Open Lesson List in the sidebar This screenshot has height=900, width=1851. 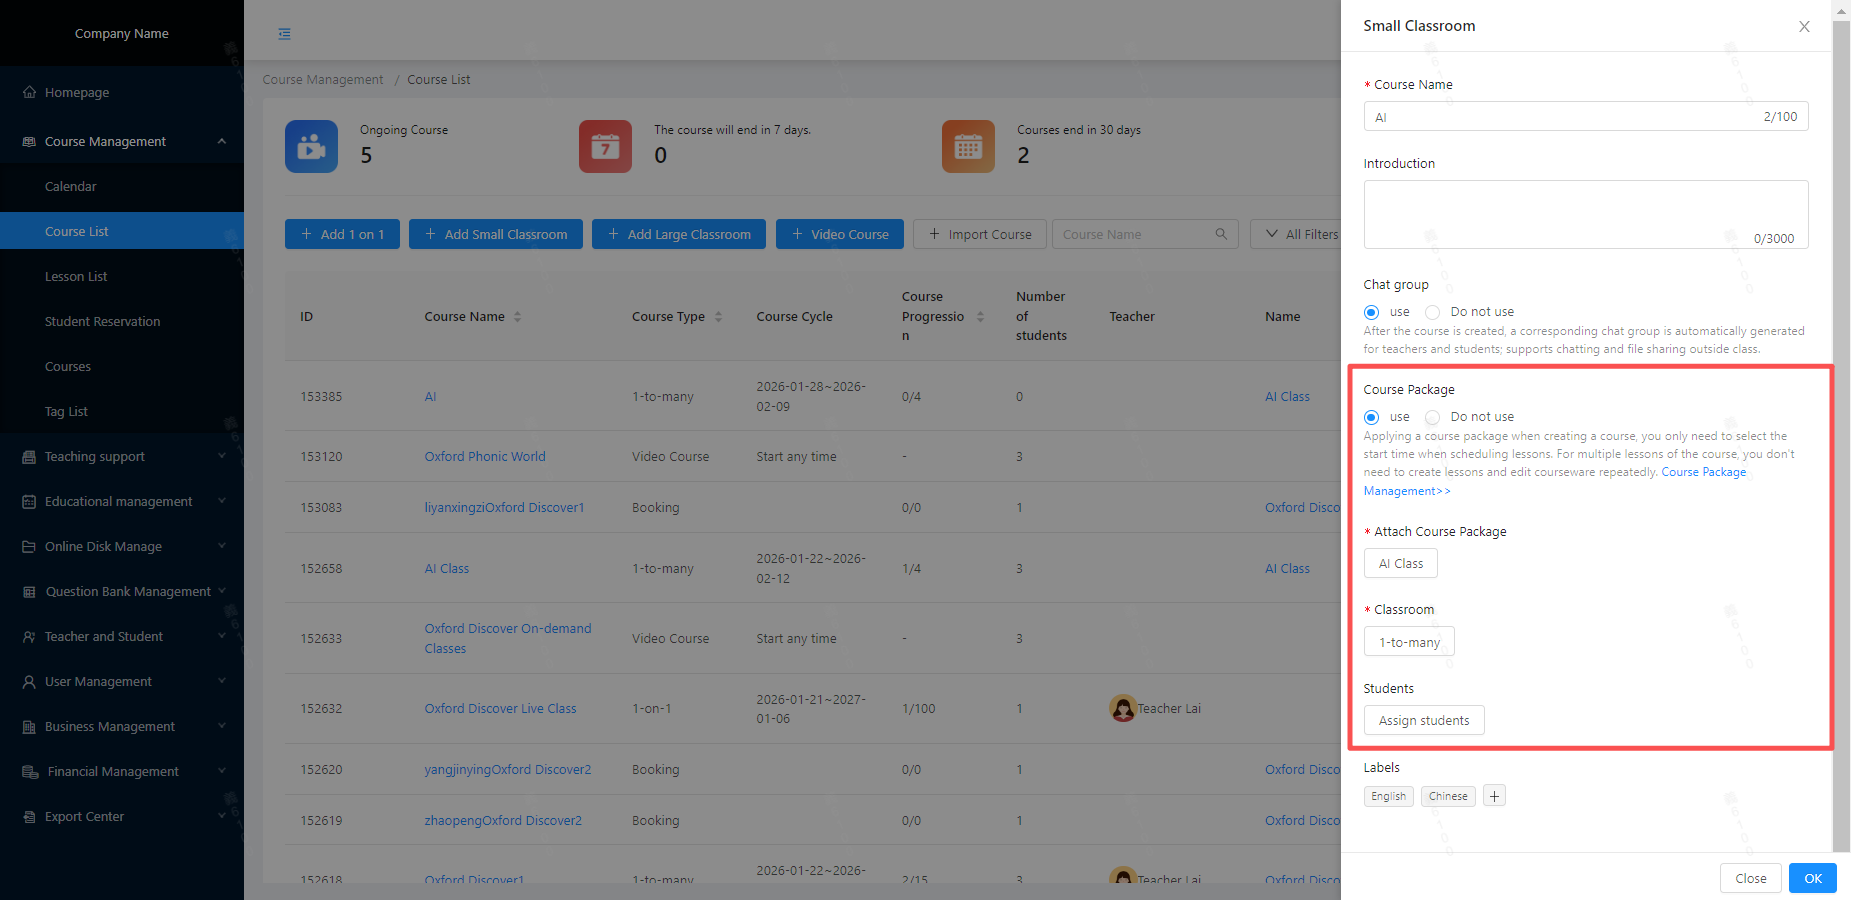76,277
